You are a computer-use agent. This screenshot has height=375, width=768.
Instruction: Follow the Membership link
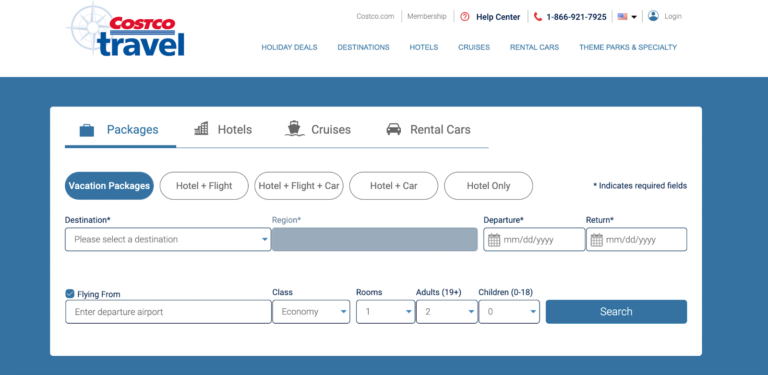(427, 17)
